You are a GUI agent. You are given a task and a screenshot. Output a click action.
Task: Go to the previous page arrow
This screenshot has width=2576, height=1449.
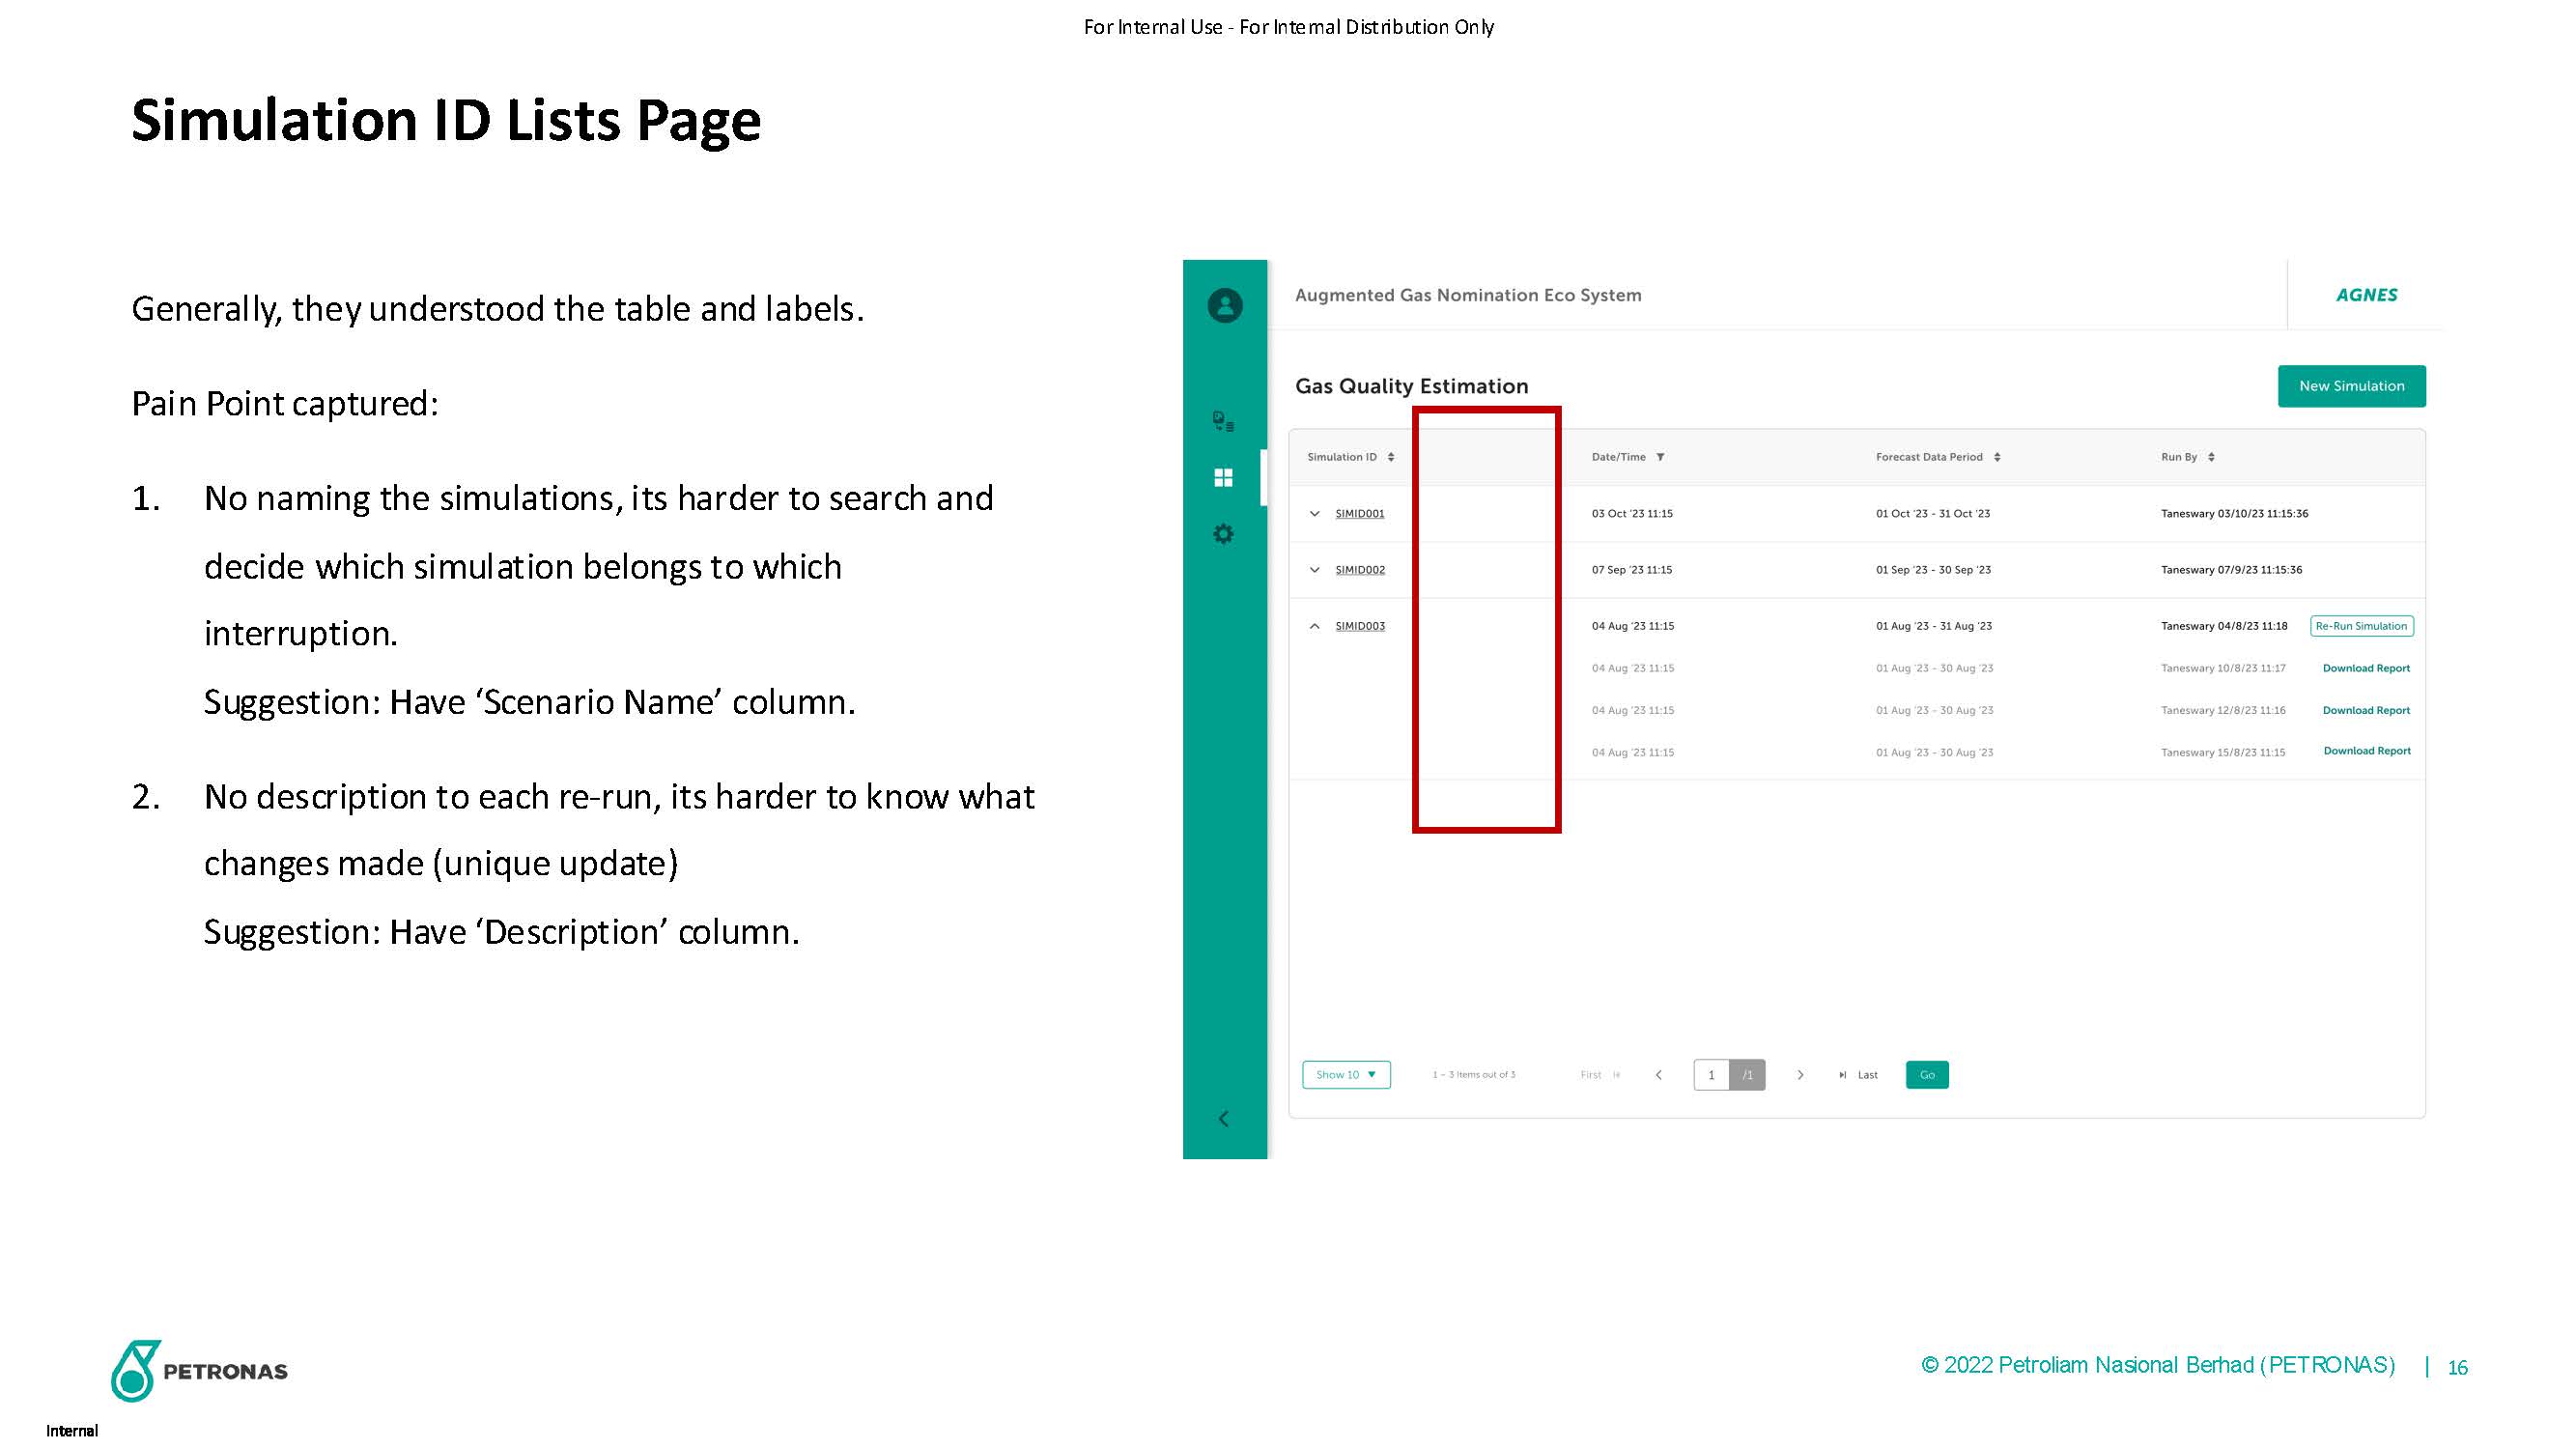click(1659, 1075)
